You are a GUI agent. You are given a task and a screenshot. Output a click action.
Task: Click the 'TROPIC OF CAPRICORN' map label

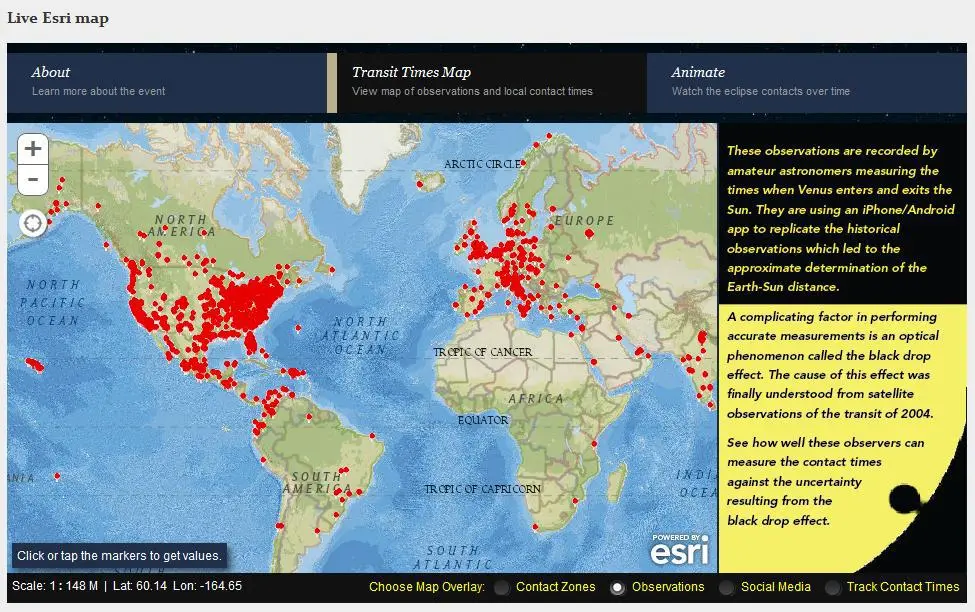click(483, 489)
